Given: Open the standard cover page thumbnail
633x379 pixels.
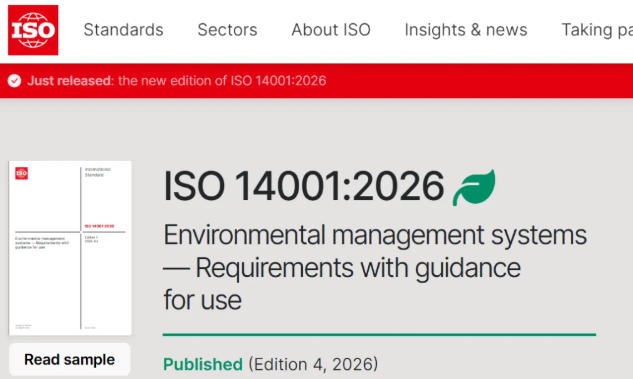Looking at the screenshot, I should pyautogui.click(x=70, y=248).
